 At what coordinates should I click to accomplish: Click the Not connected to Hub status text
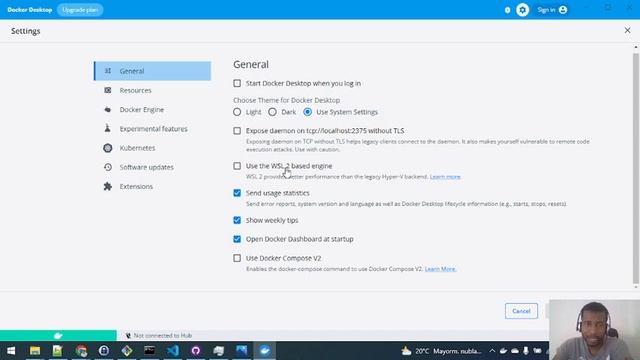[162, 336]
